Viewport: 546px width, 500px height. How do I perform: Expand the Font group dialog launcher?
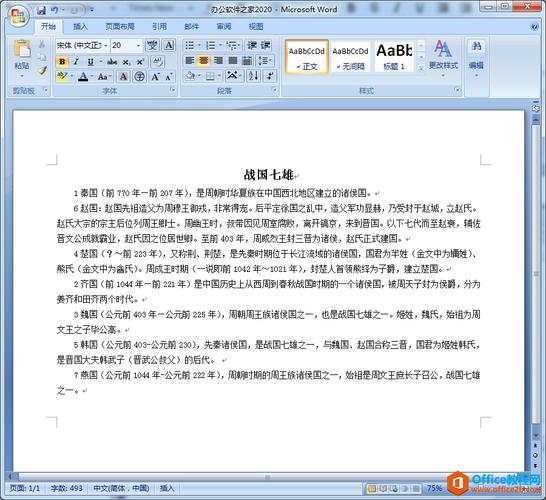click(x=173, y=90)
